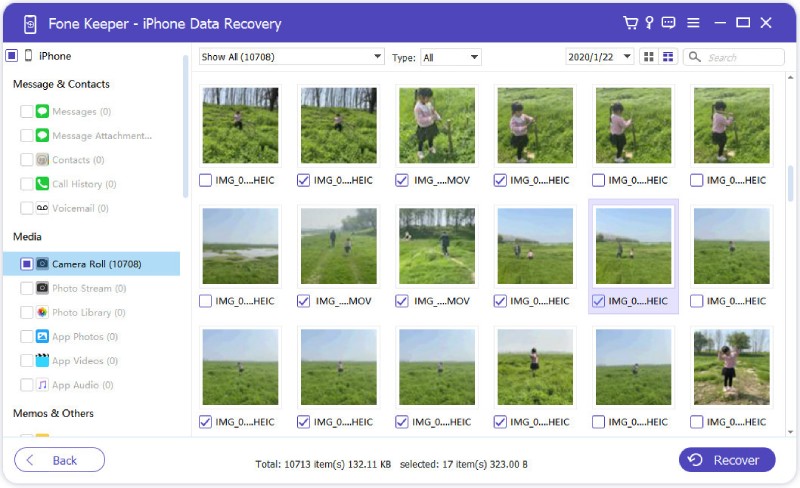This screenshot has height=488, width=800.
Task: Check the Voicemail (0) checkbox
Action: click(x=27, y=208)
